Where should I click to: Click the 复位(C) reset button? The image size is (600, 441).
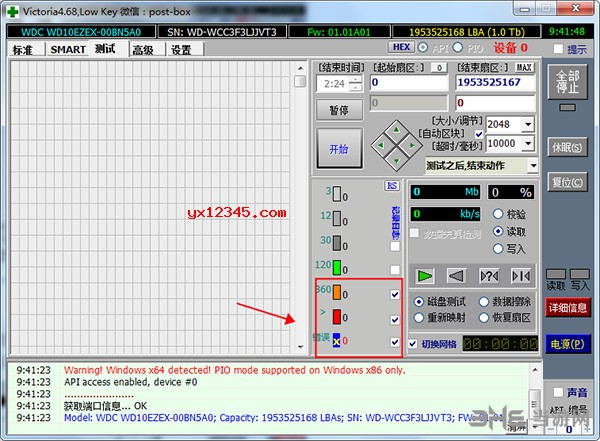pos(567,182)
